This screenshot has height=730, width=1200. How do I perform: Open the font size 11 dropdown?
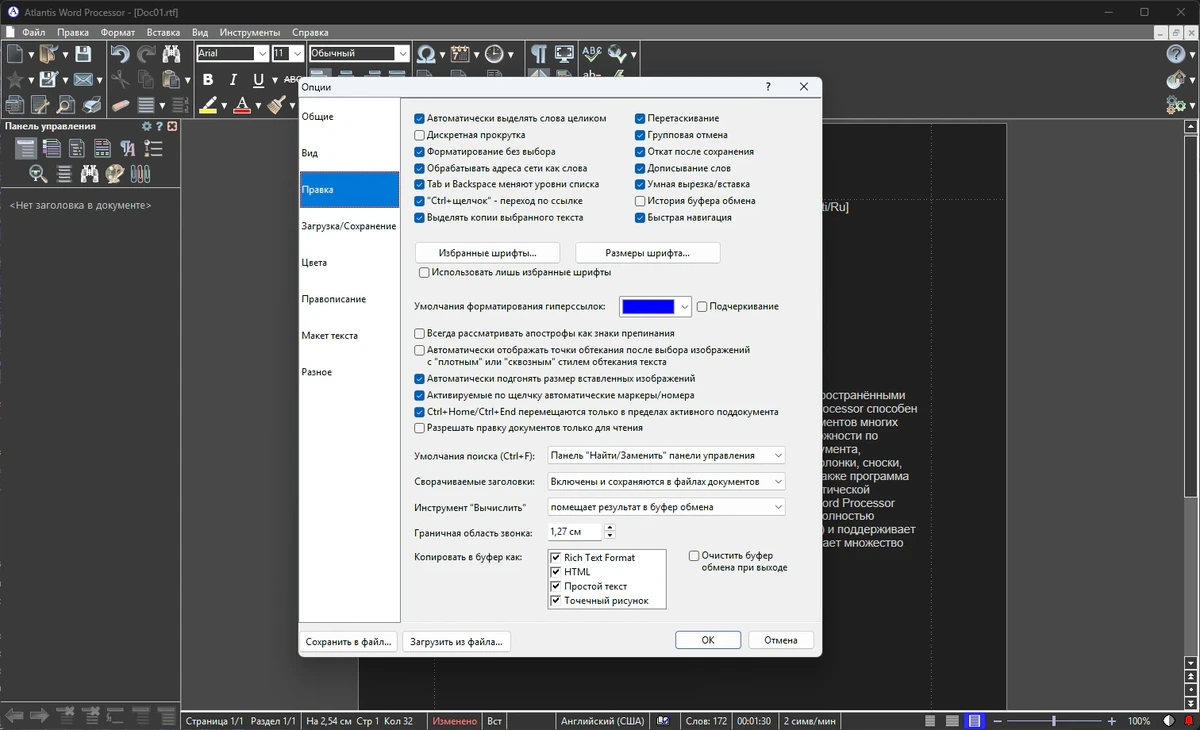pos(297,54)
